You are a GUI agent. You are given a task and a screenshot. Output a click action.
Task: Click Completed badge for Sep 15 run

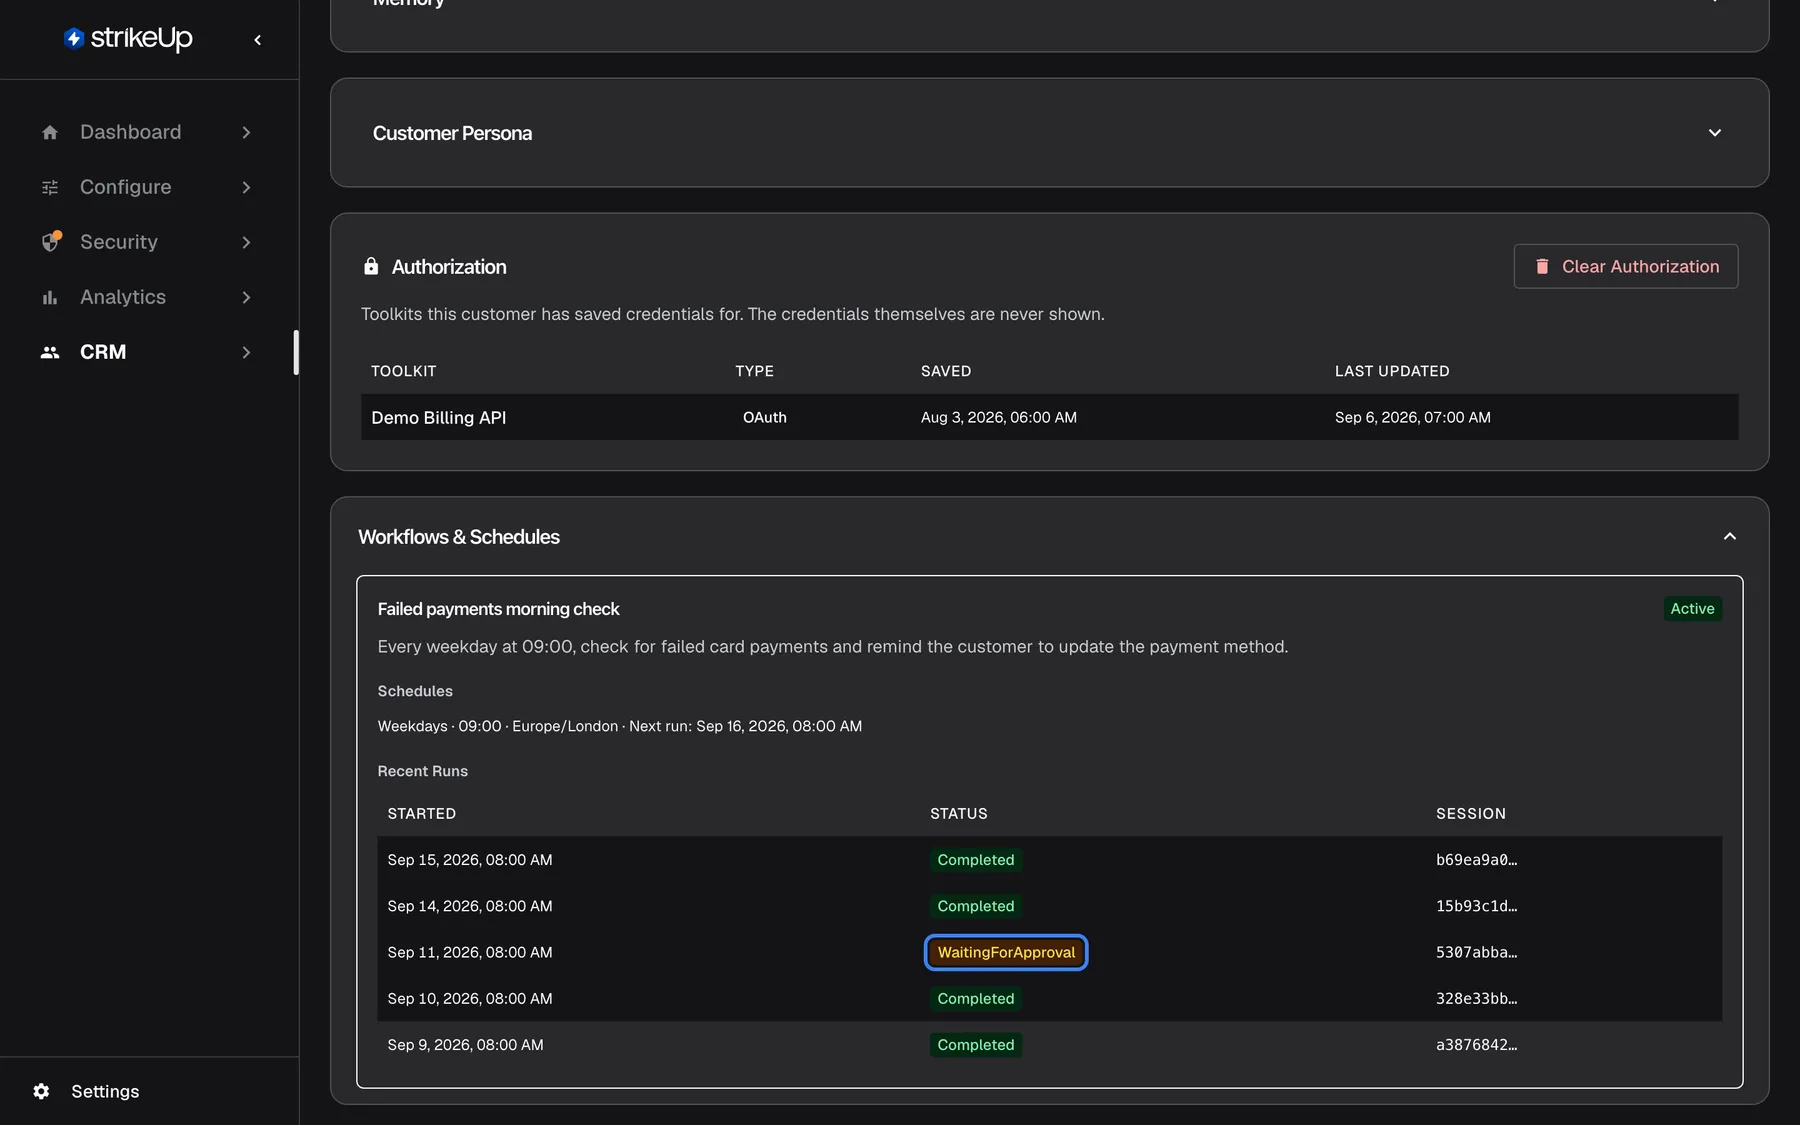tap(975, 860)
